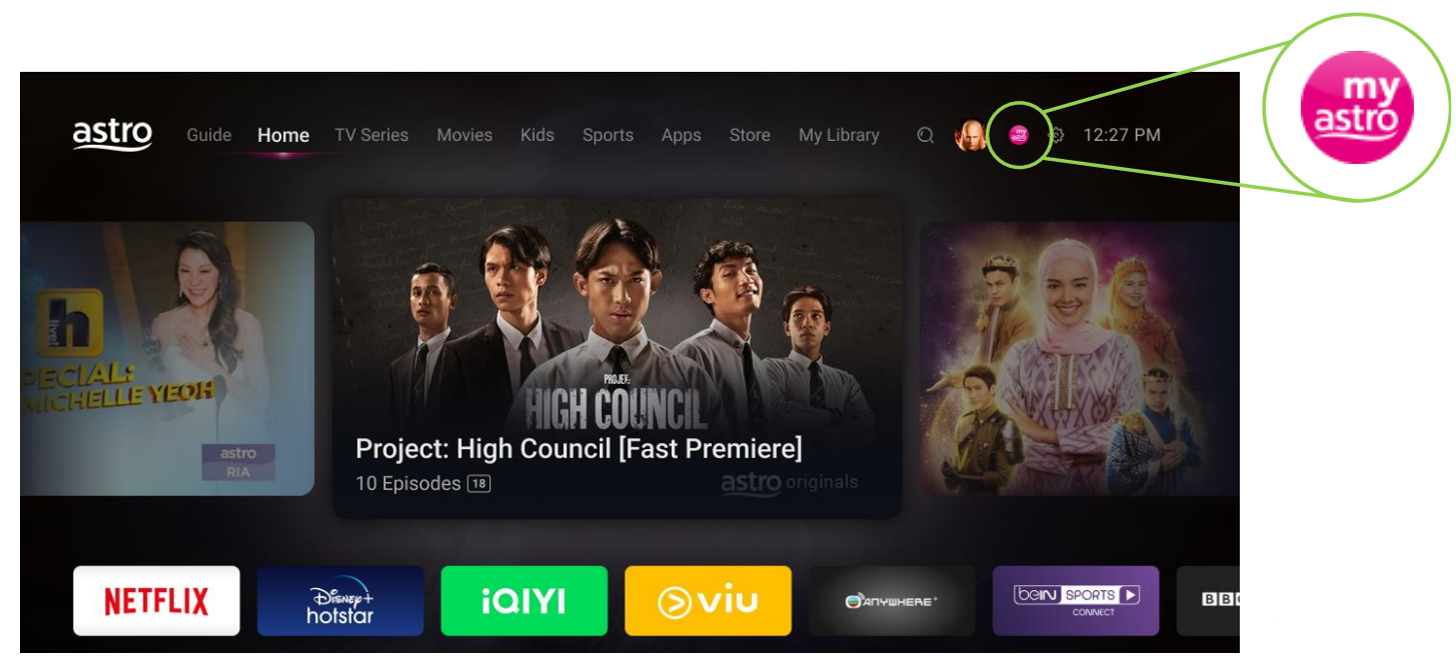Image resolution: width=1456 pixels, height=664 pixels.
Task: Launch the Netflix app tile
Action: (x=156, y=601)
